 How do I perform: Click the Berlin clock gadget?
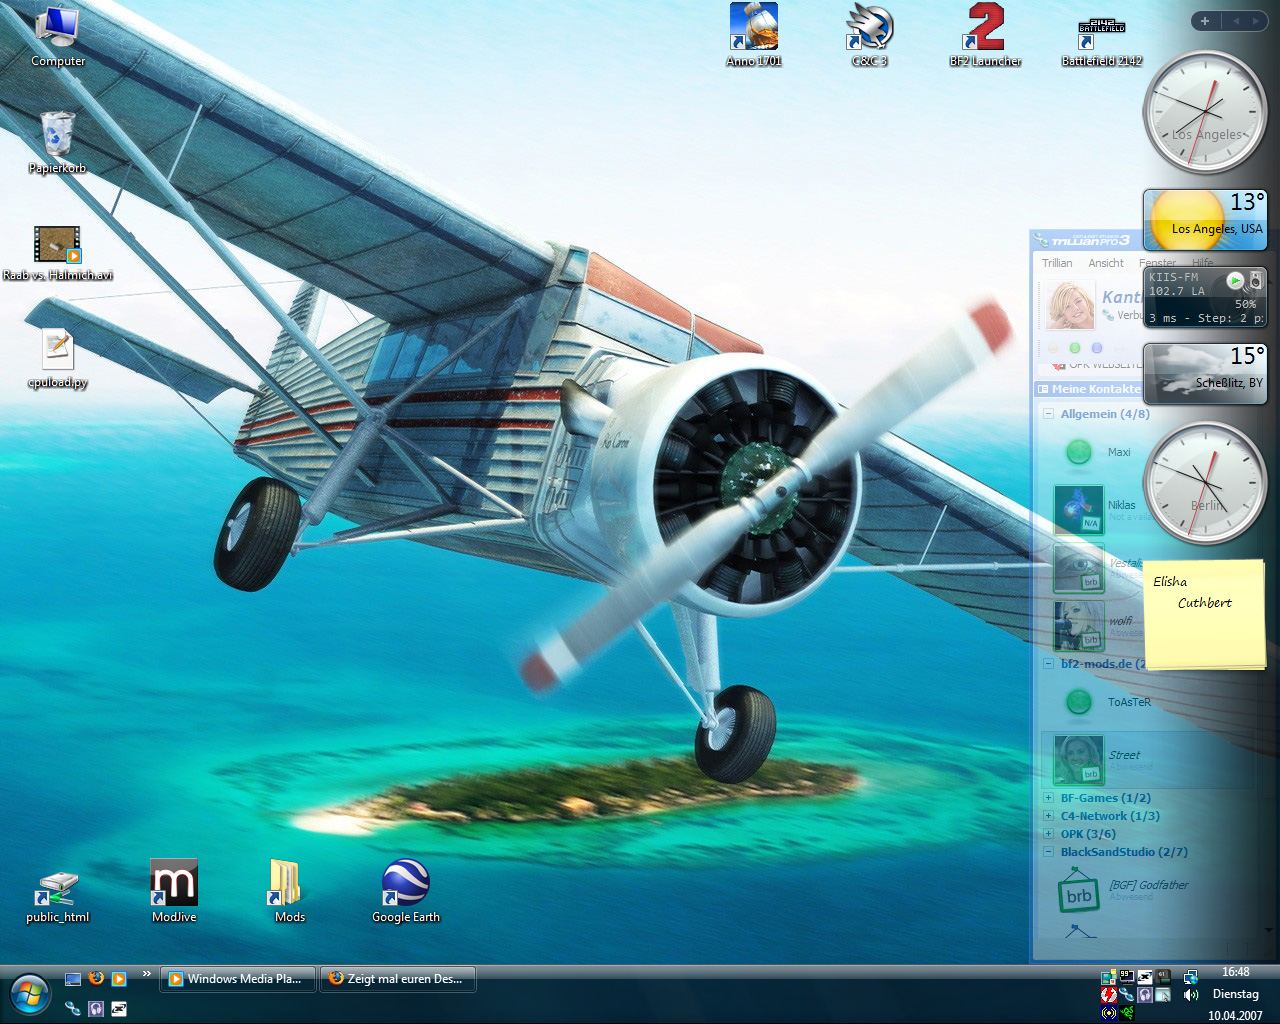click(x=1205, y=484)
